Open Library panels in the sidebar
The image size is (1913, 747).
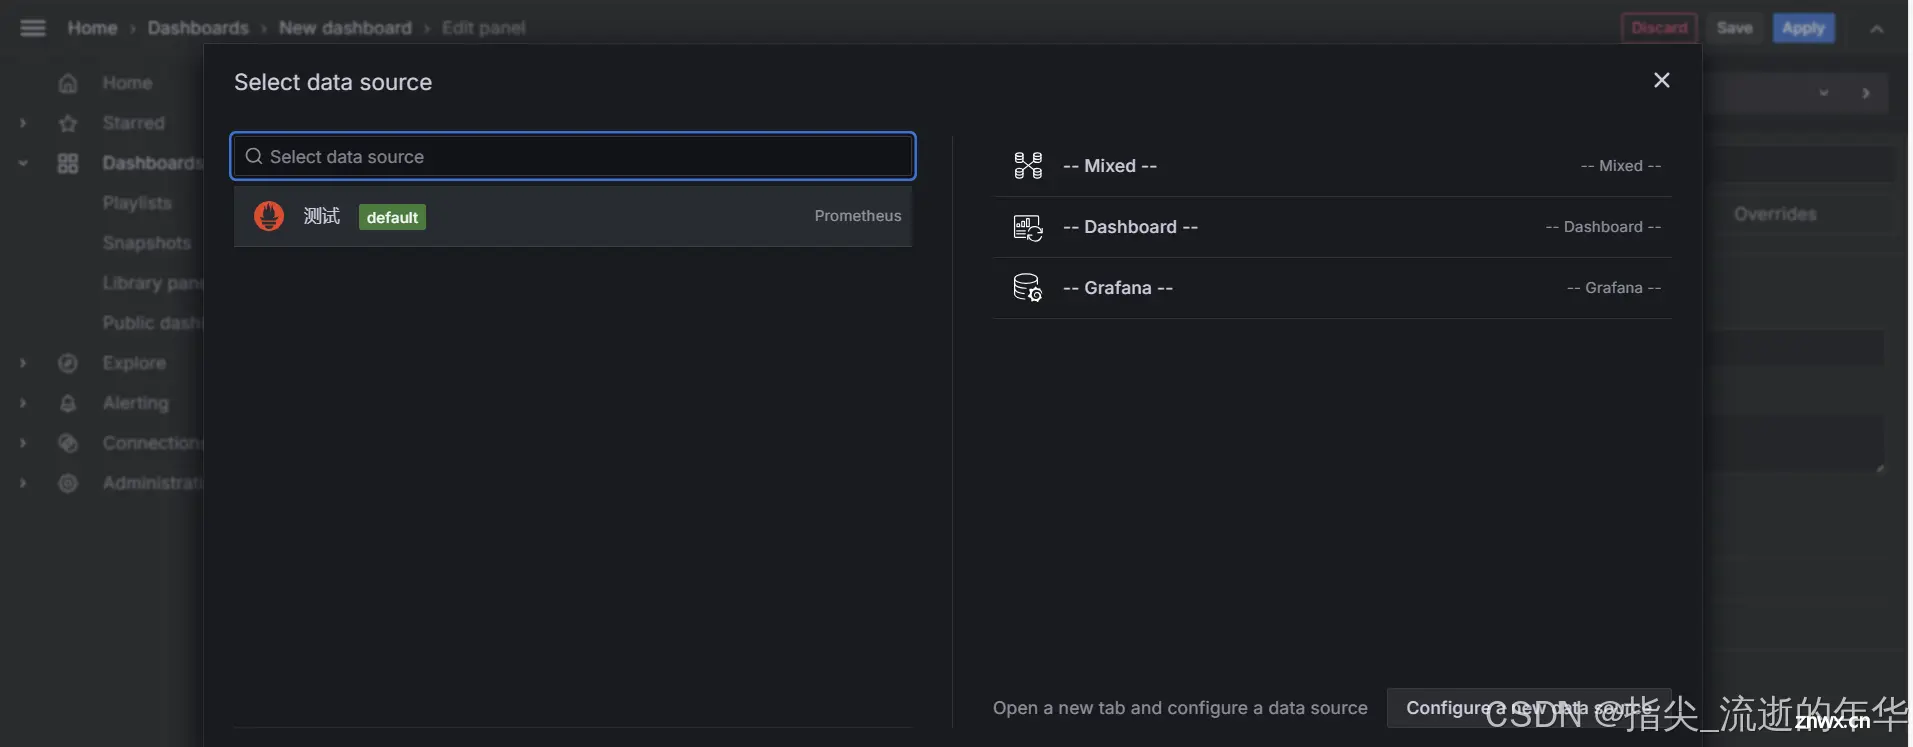152,283
